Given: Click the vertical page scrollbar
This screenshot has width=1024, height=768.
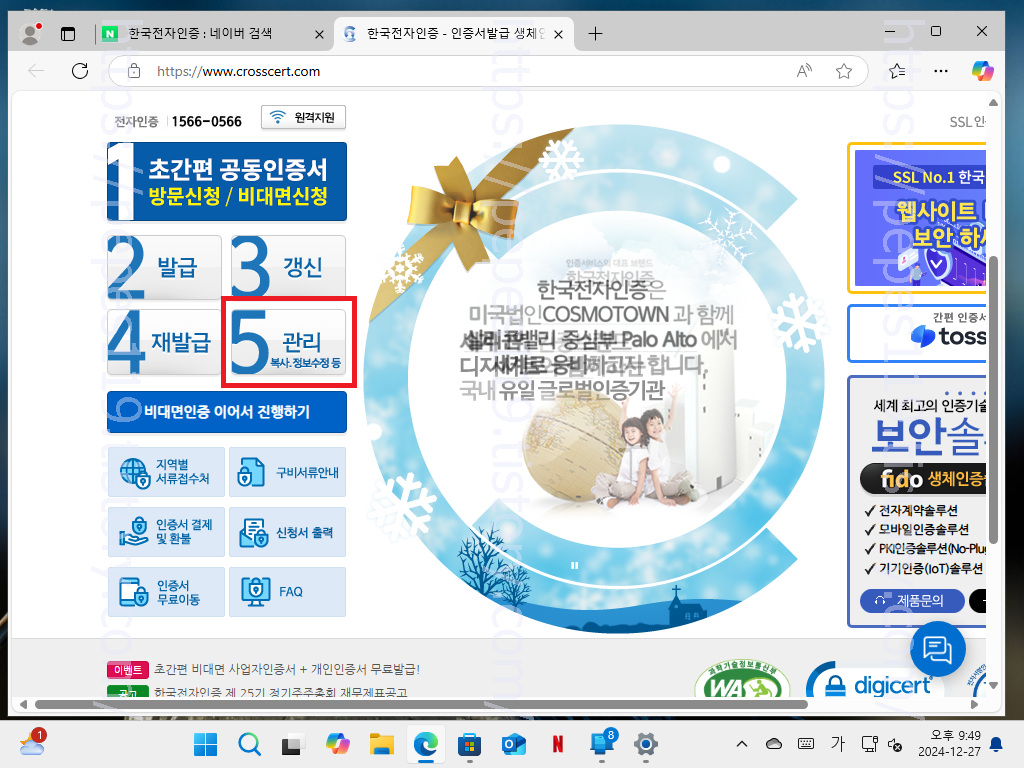Looking at the screenshot, I should coord(993,400).
